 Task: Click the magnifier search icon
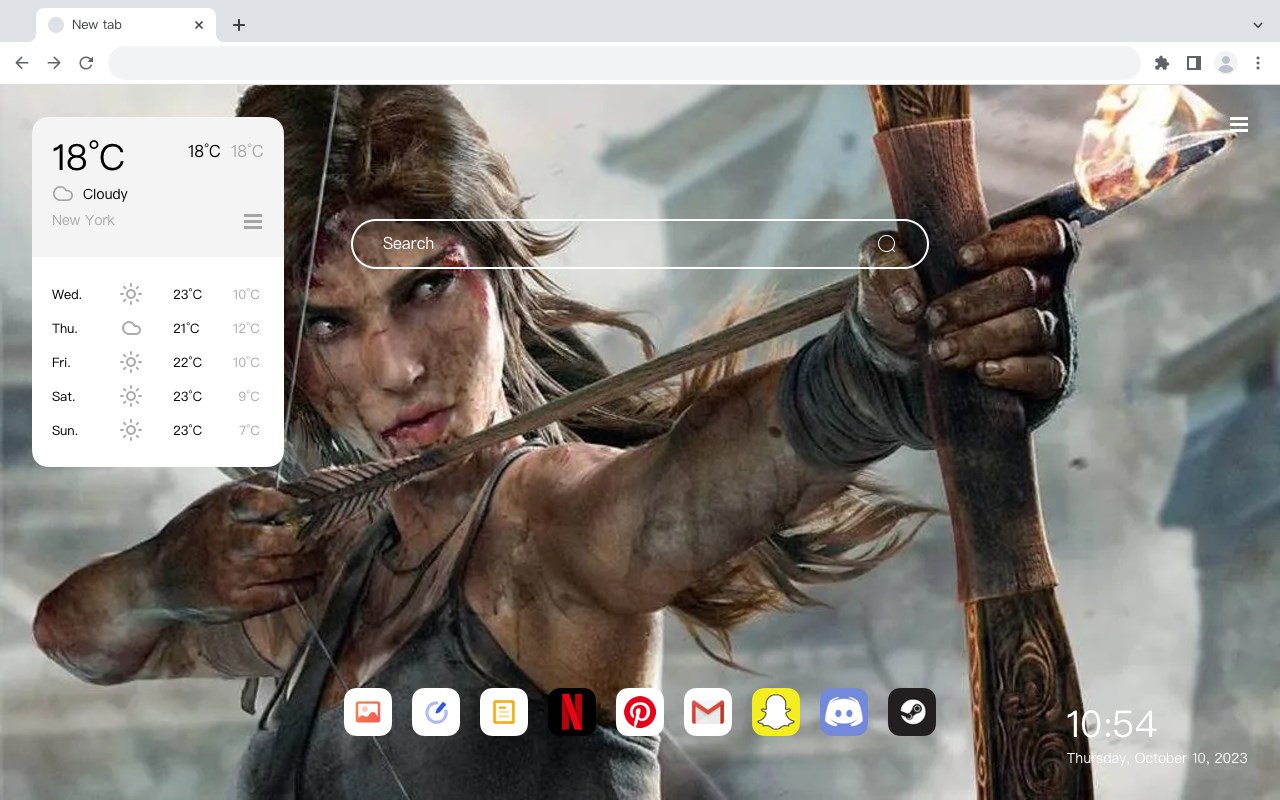pyautogui.click(x=887, y=244)
